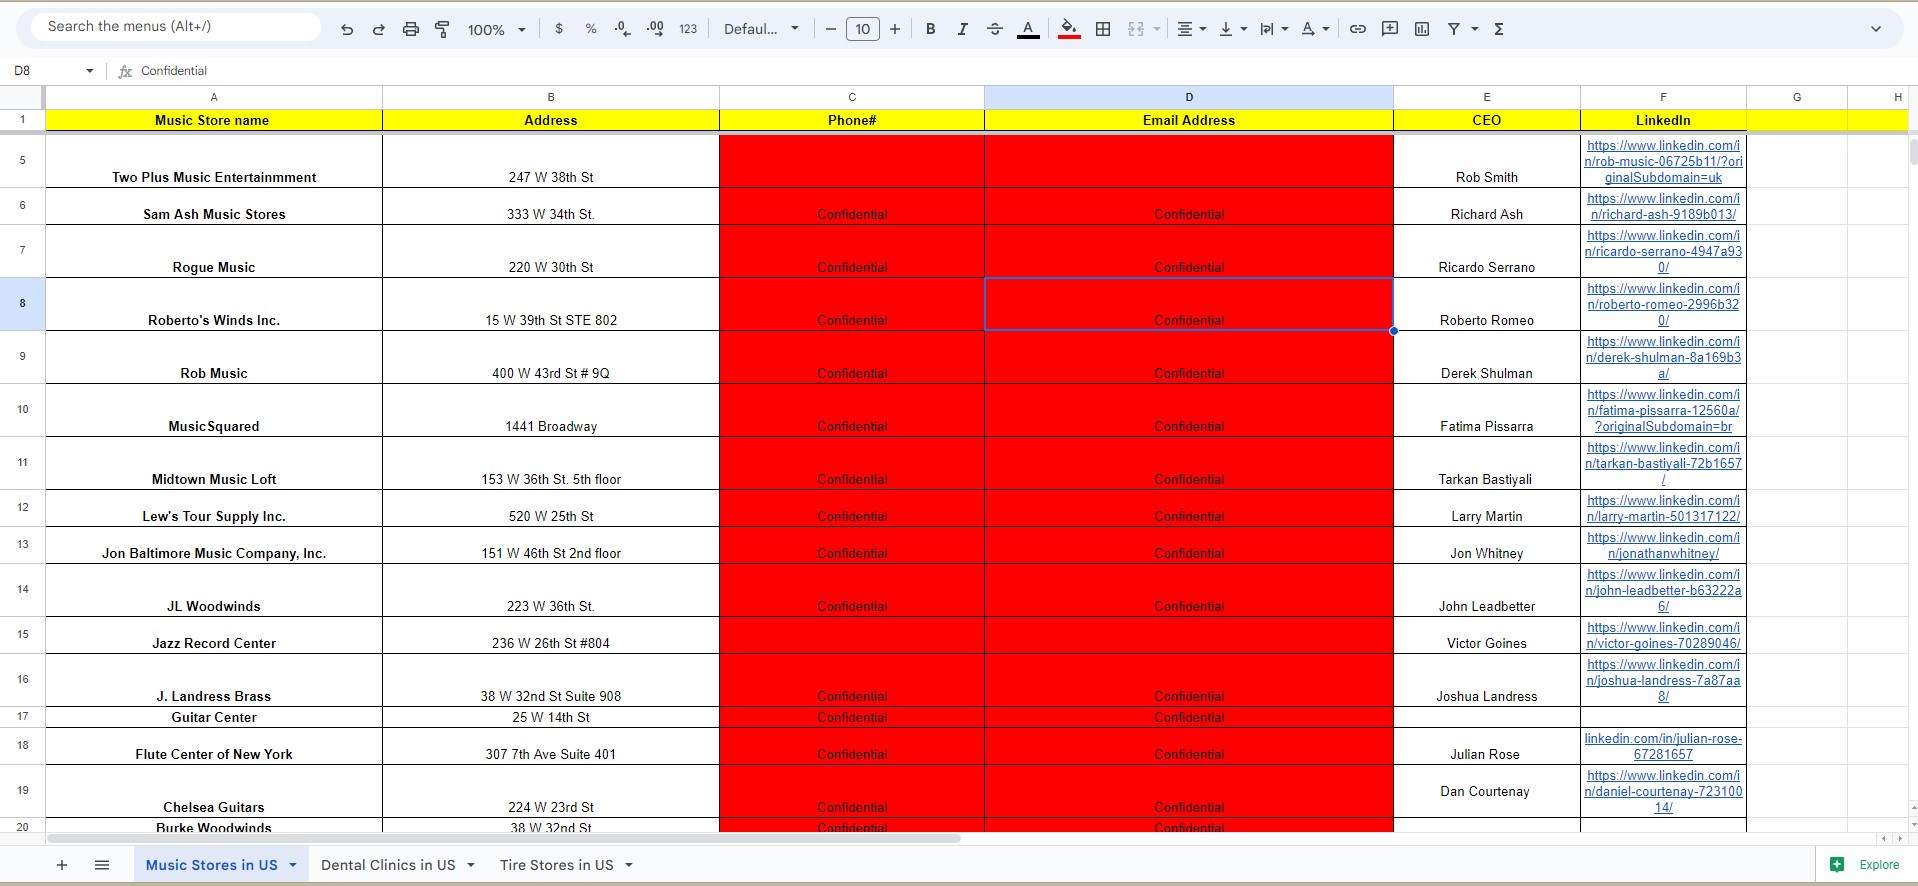Open the name box dropdown arrow
1918x886 pixels.
(90, 71)
